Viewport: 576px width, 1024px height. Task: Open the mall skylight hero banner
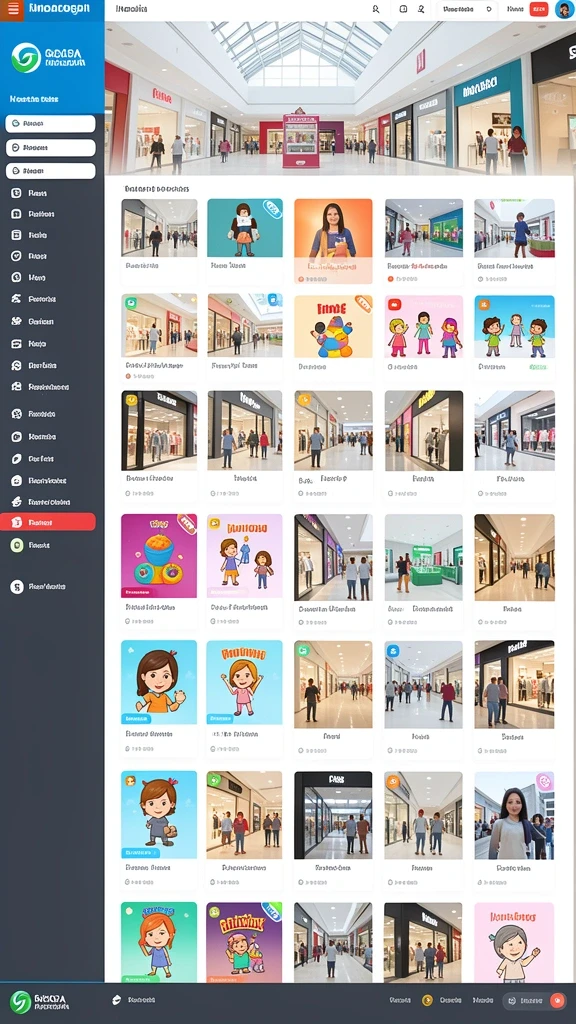(340, 98)
